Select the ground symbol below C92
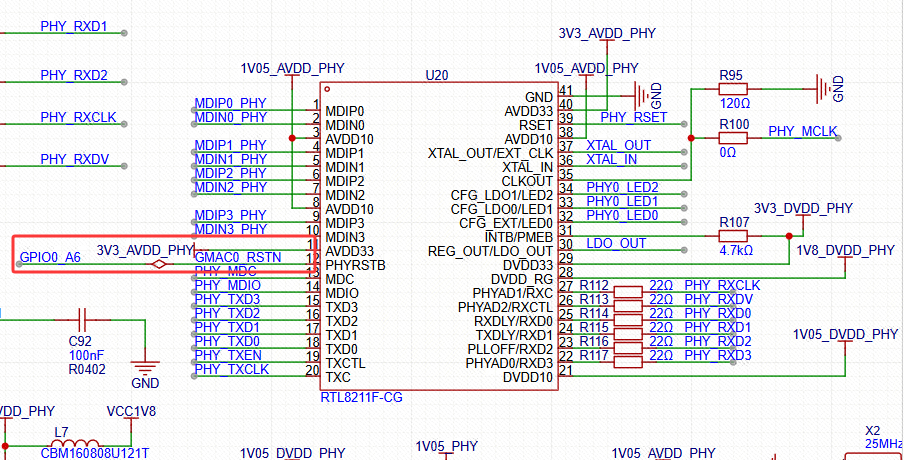The height and width of the screenshot is (460, 904). click(x=145, y=367)
